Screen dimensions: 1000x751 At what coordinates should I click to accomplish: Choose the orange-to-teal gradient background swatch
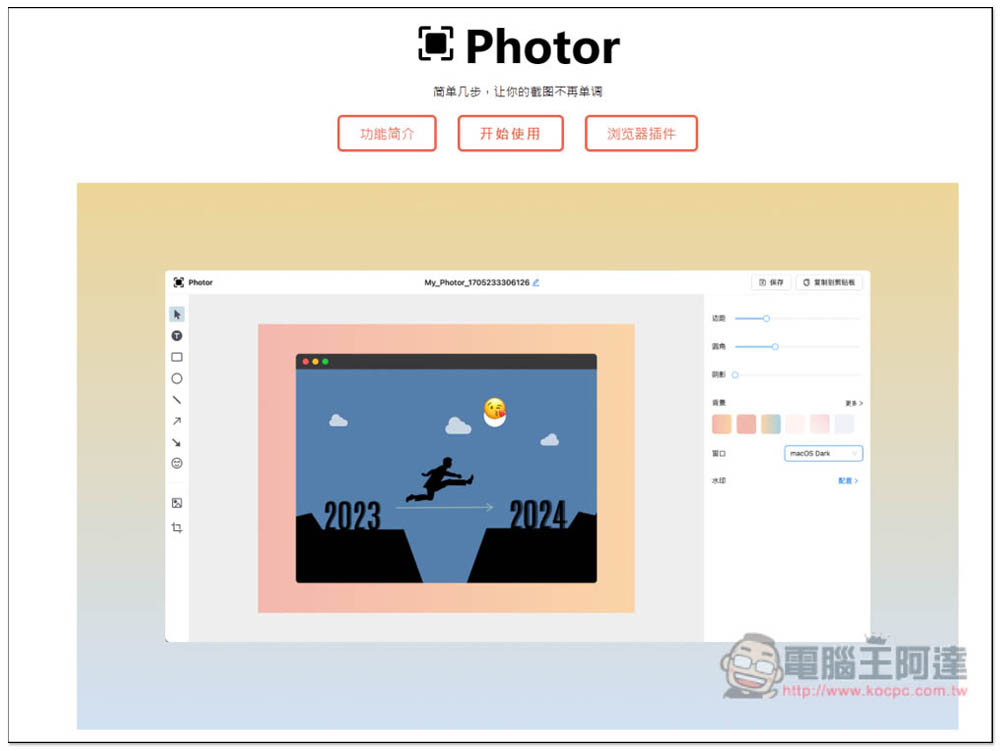[770, 424]
